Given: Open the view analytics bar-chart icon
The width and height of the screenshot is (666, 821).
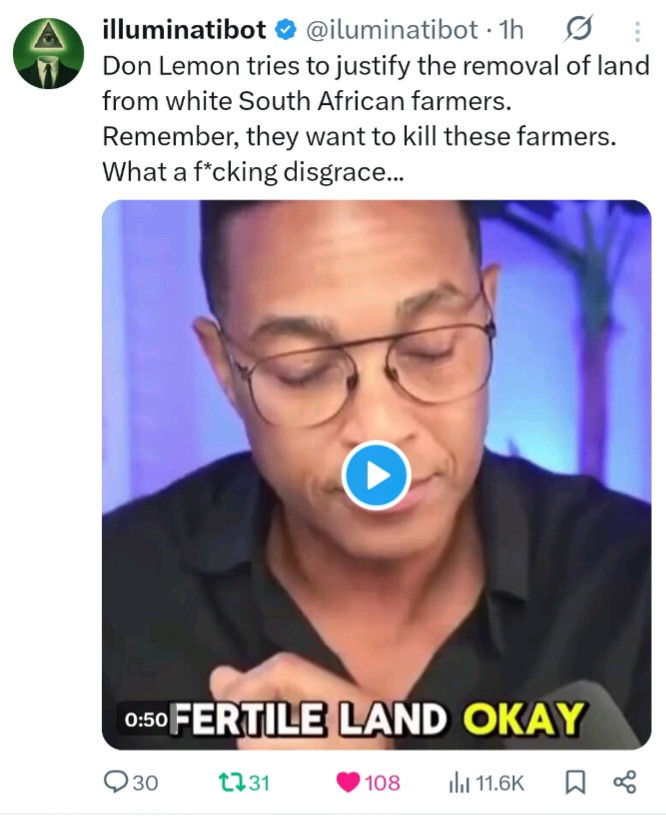Looking at the screenshot, I should [459, 782].
